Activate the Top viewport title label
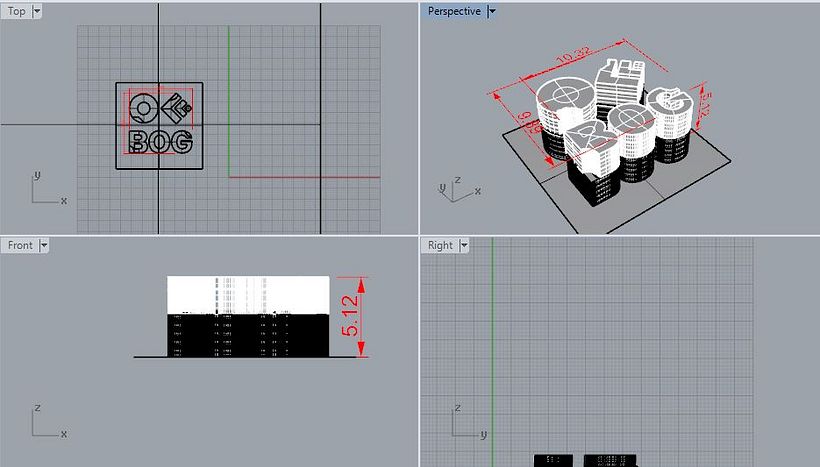The height and width of the screenshot is (467, 820). (17, 11)
